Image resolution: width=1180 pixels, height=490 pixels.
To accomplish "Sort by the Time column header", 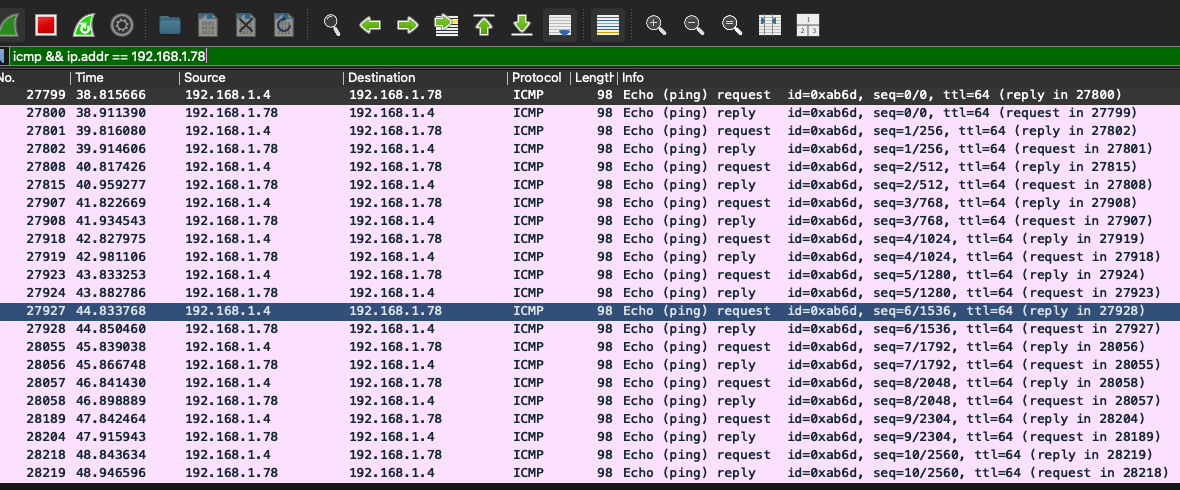I will 125,78.
